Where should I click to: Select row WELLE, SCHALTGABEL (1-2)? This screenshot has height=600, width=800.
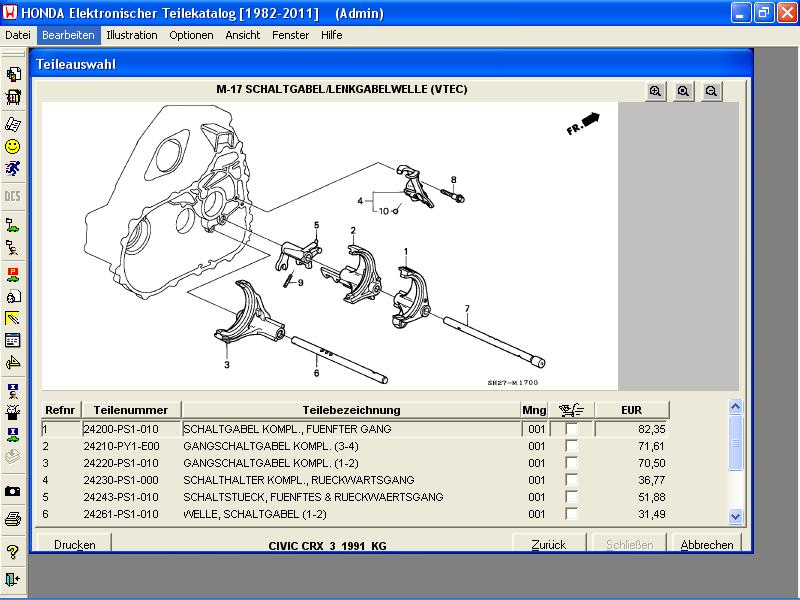click(354, 514)
